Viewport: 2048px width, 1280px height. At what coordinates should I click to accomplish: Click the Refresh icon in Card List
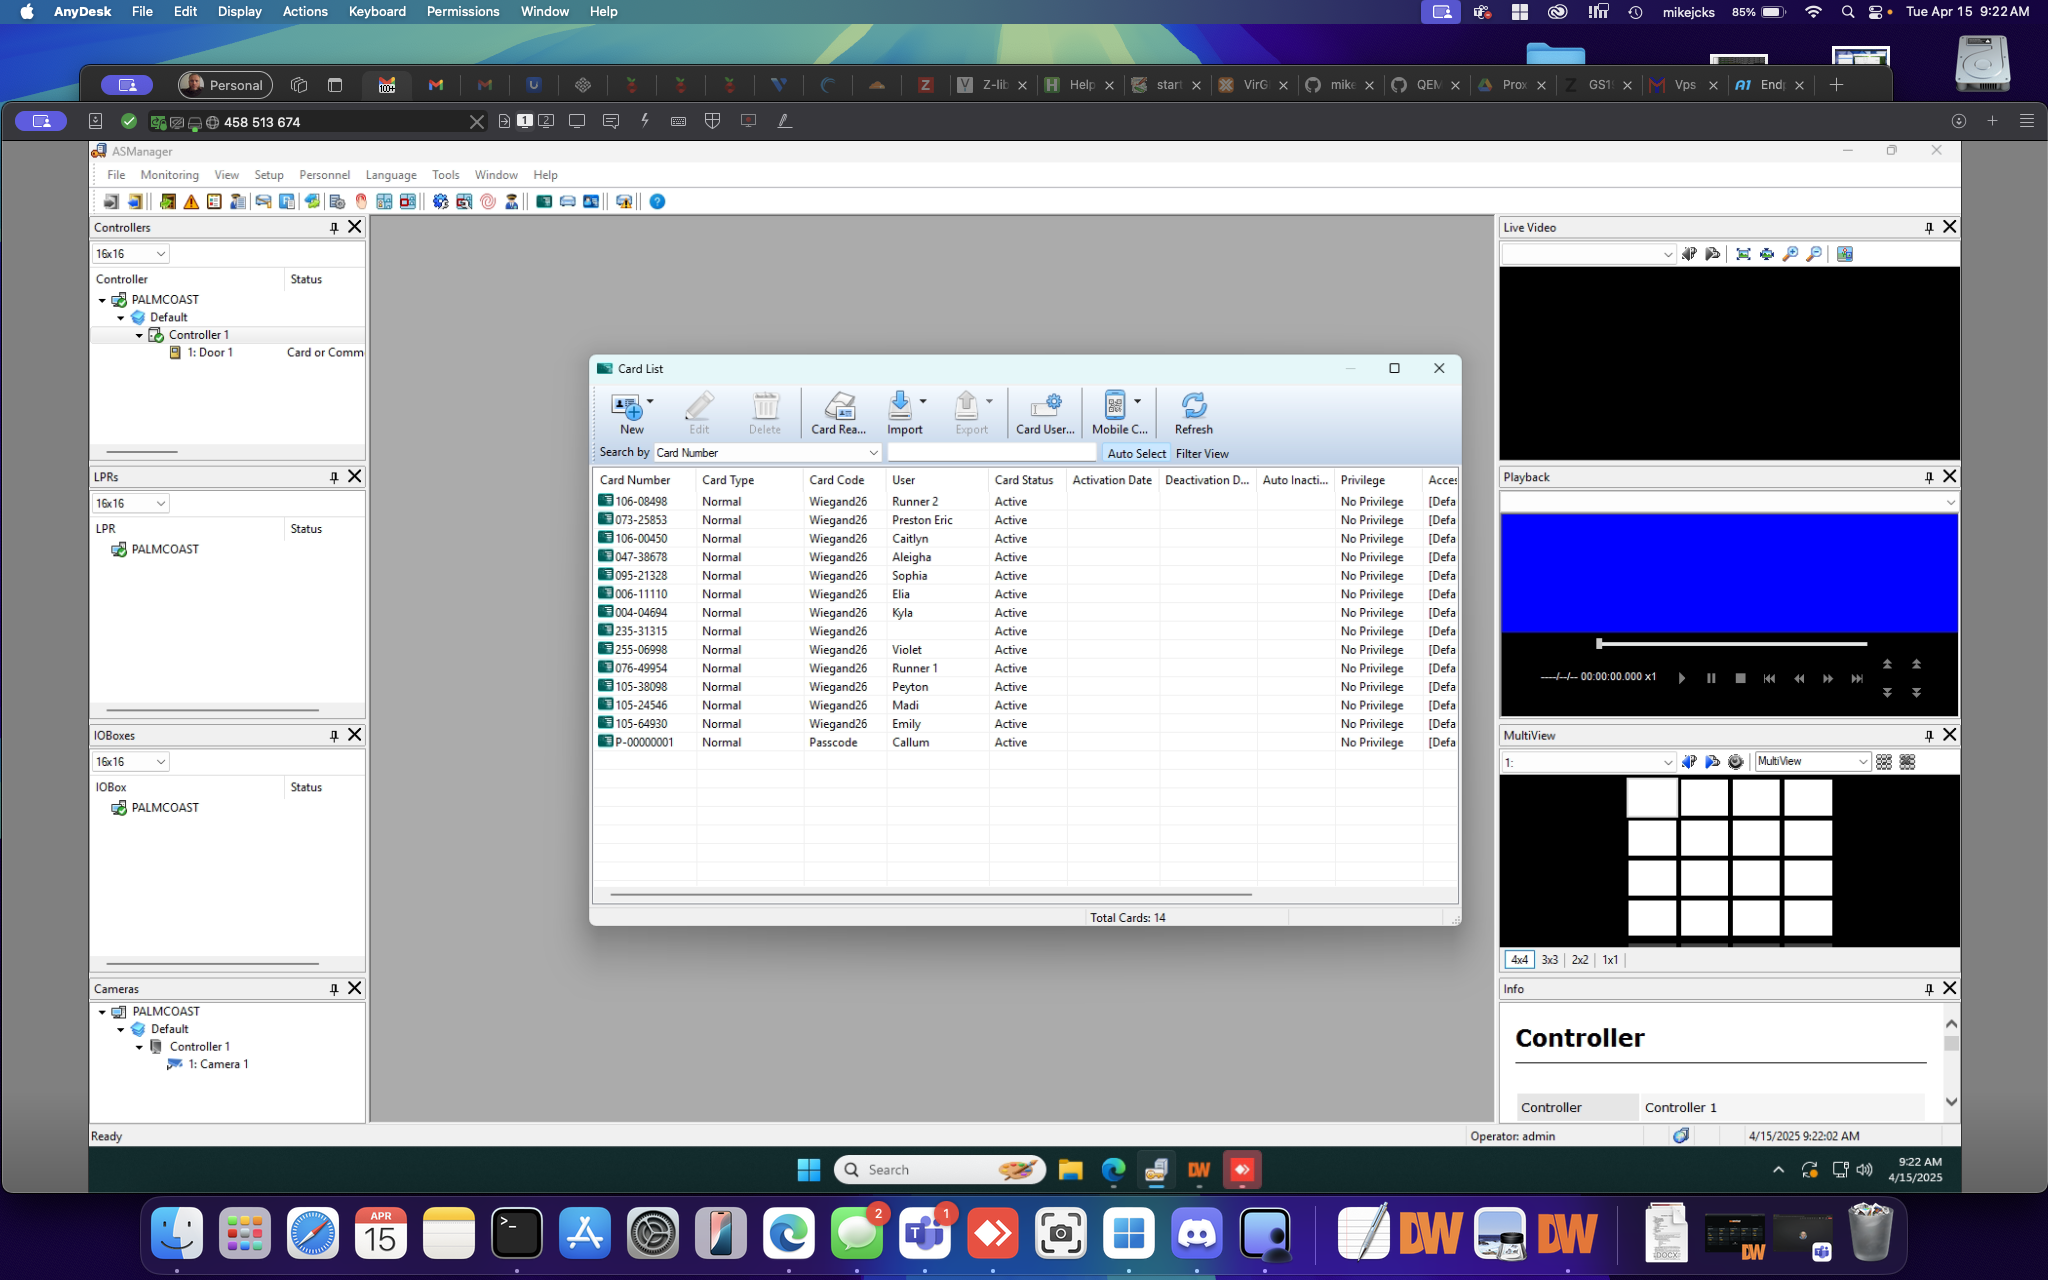[x=1193, y=407]
